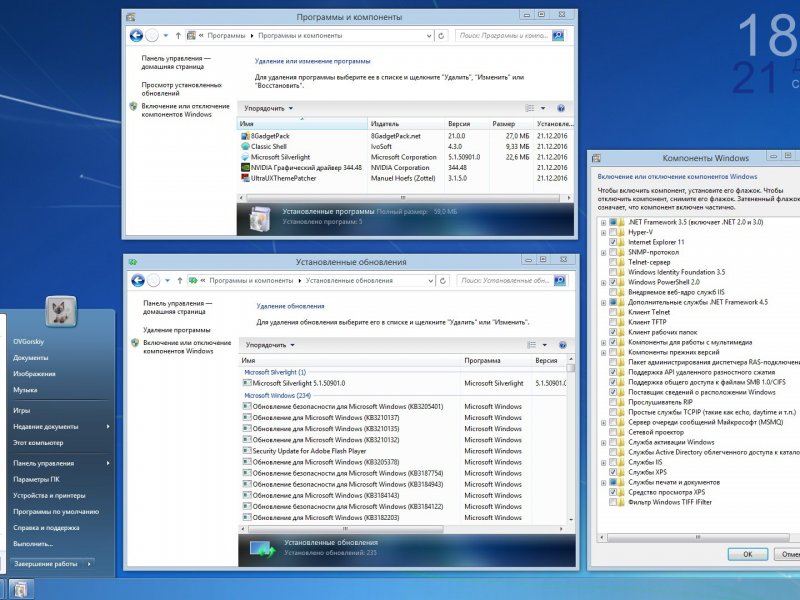Select the 8GadgetPack program icon
This screenshot has width=800, height=600.
245,136
